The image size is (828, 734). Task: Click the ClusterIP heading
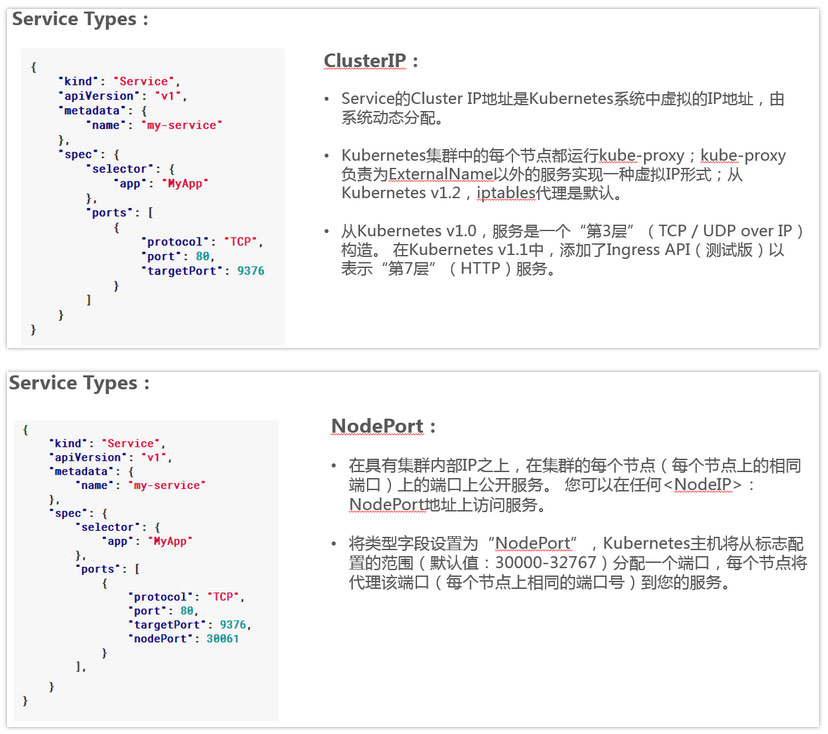(x=365, y=61)
